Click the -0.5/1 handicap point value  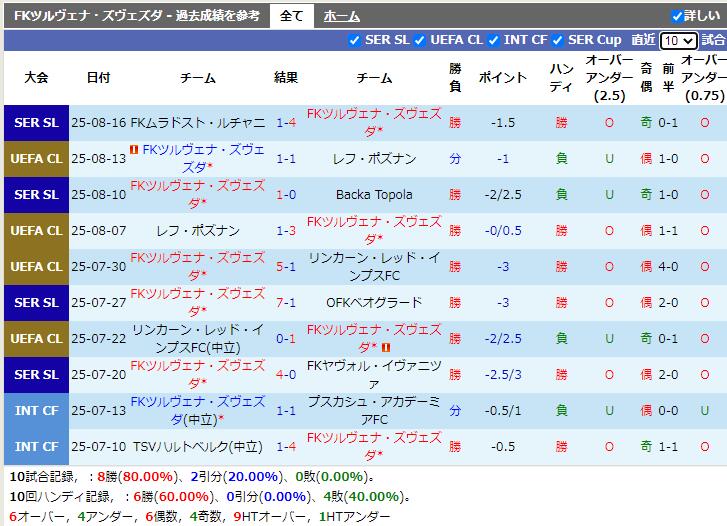(503, 411)
